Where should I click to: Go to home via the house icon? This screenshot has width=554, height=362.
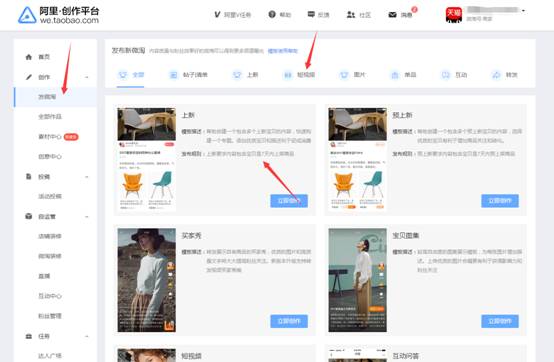(29, 57)
